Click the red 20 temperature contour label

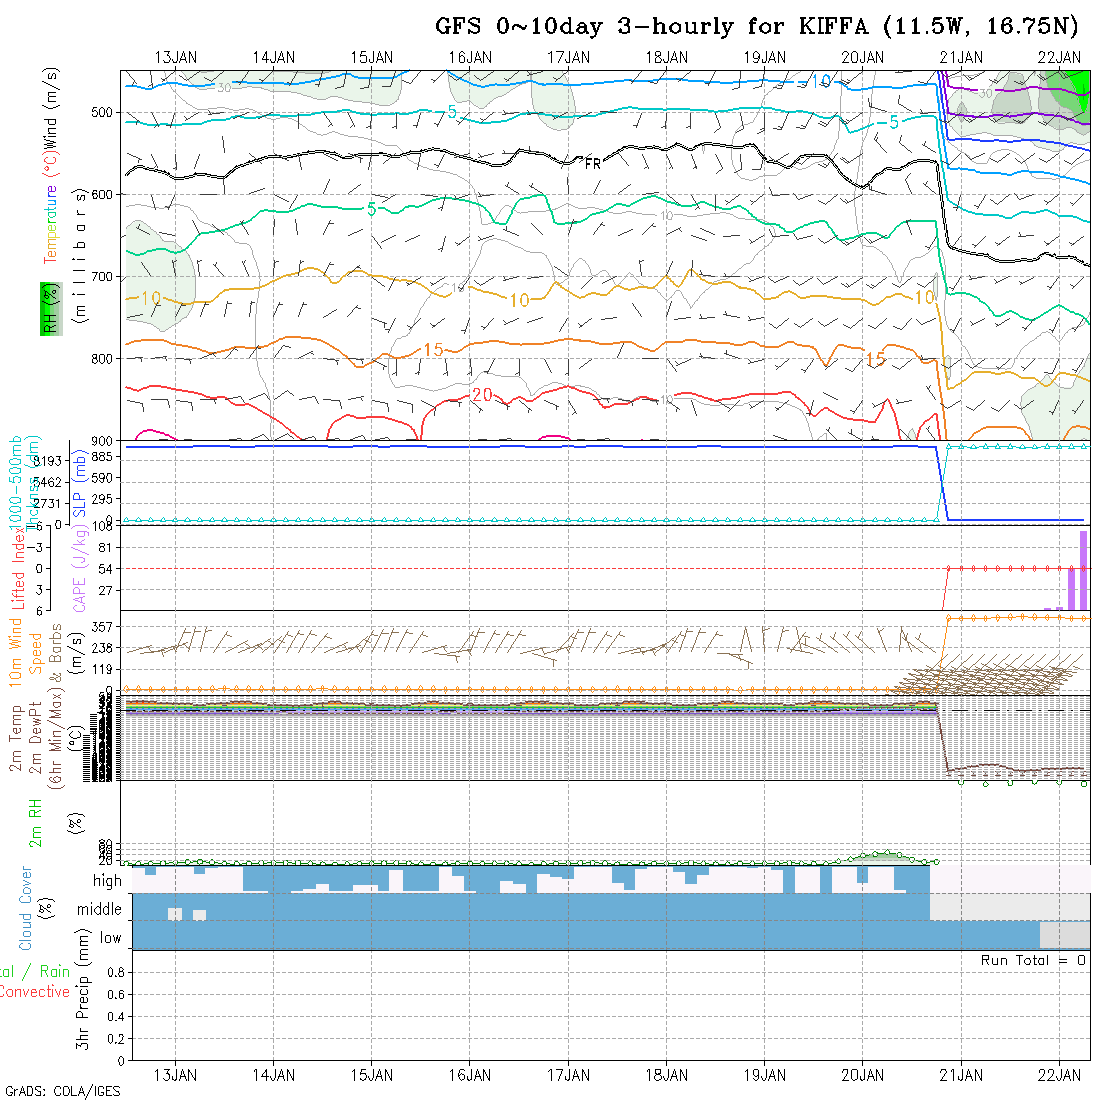point(482,396)
